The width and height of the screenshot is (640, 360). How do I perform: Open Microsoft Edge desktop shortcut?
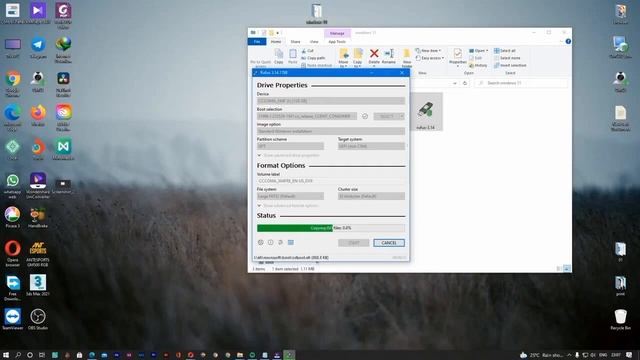[x=13, y=118]
